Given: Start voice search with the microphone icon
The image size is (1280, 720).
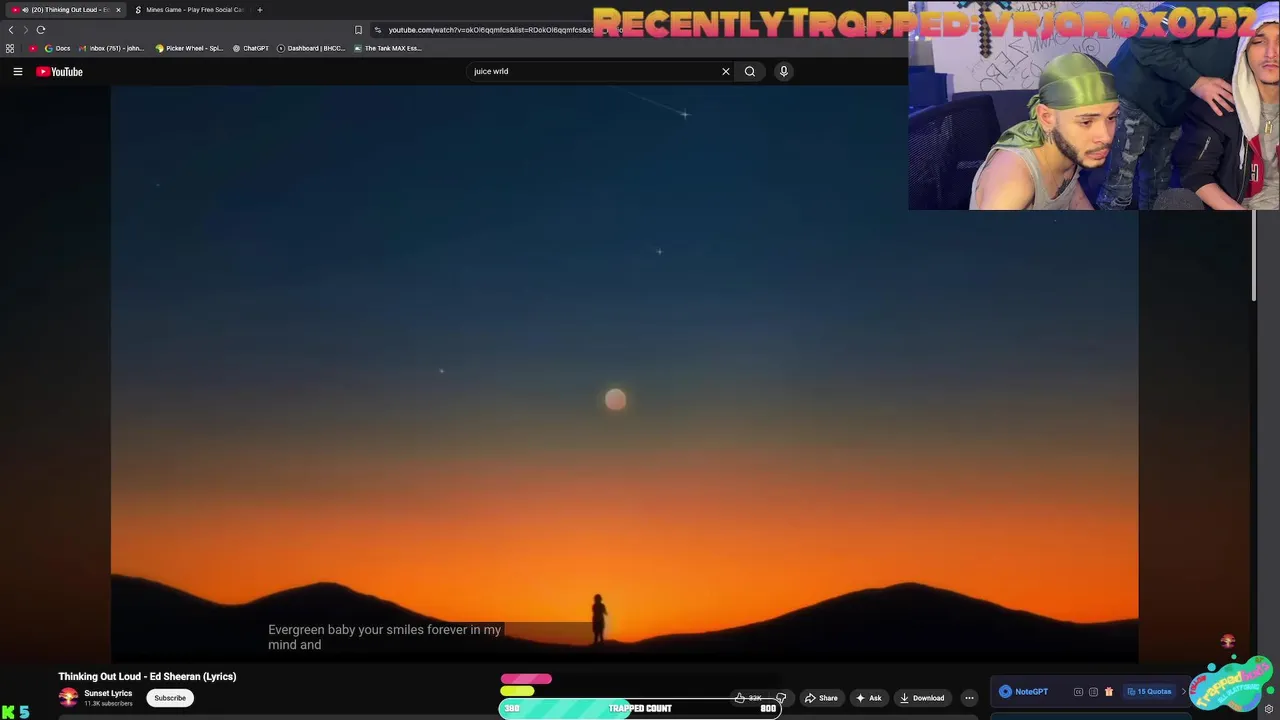Looking at the screenshot, I should [784, 71].
